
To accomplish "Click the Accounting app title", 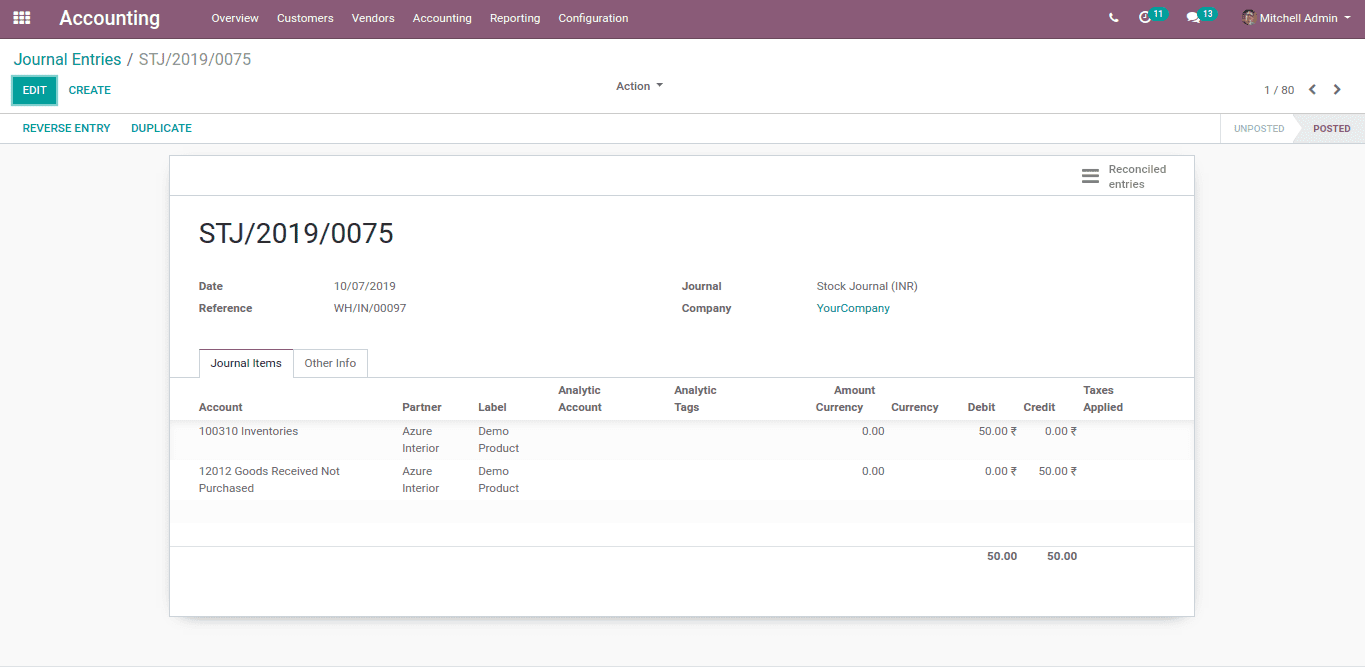I will pos(109,18).
